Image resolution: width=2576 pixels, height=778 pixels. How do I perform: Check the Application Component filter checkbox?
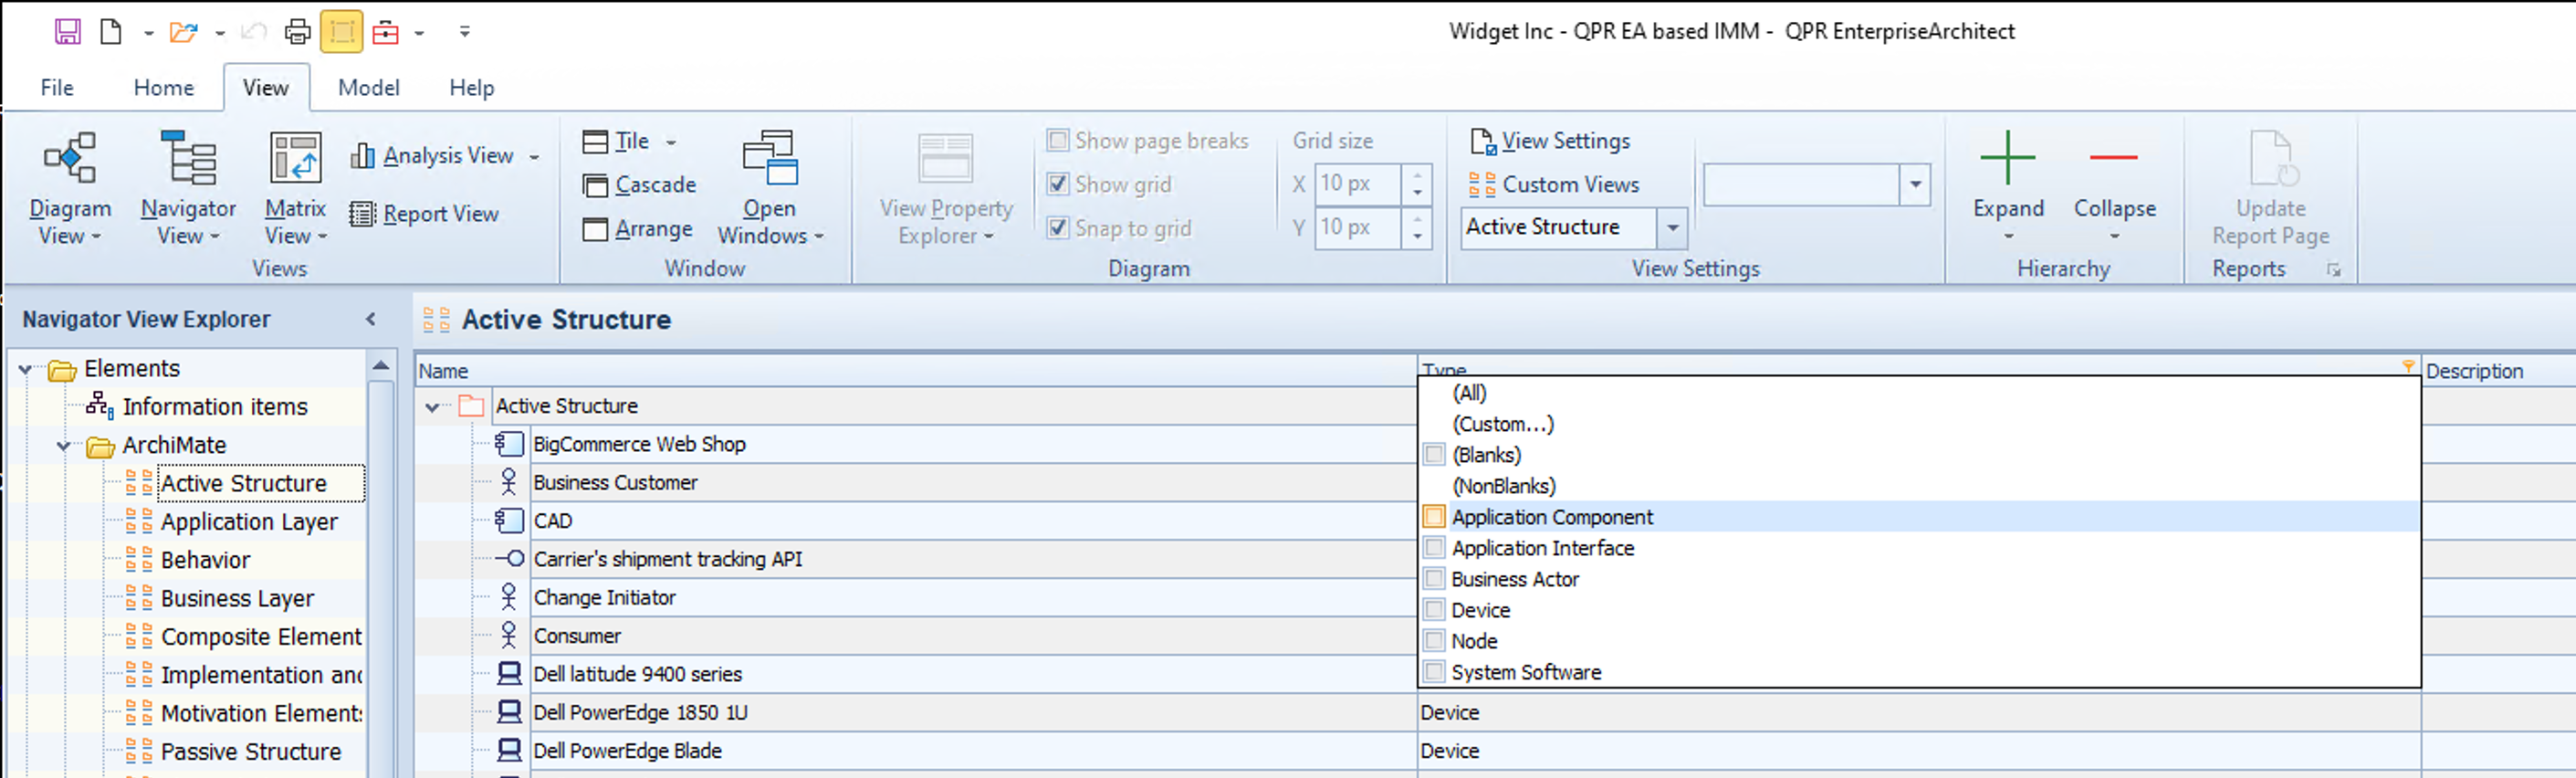coord(1434,517)
